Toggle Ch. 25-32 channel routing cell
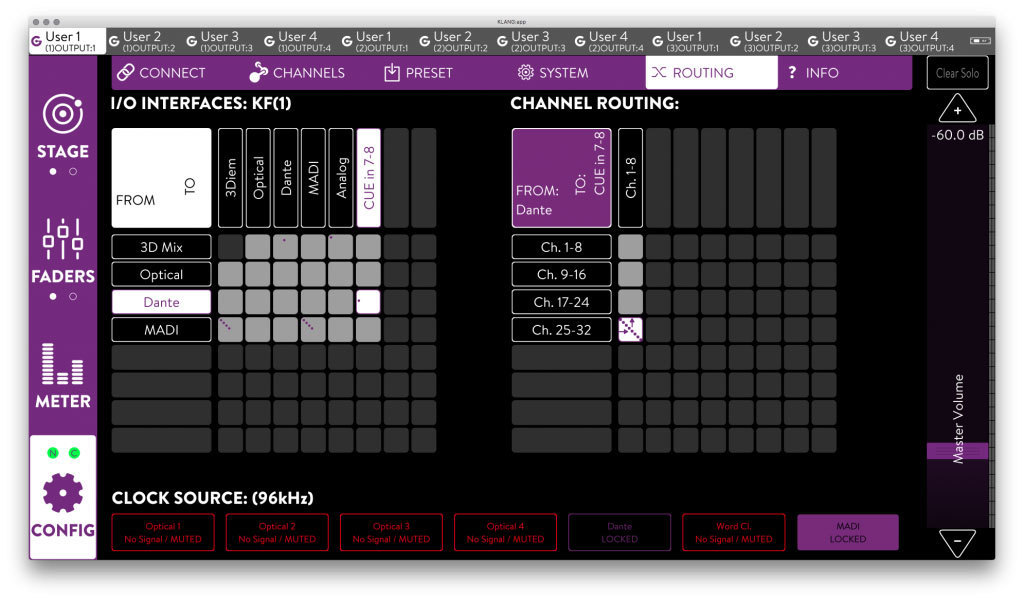 (630, 330)
